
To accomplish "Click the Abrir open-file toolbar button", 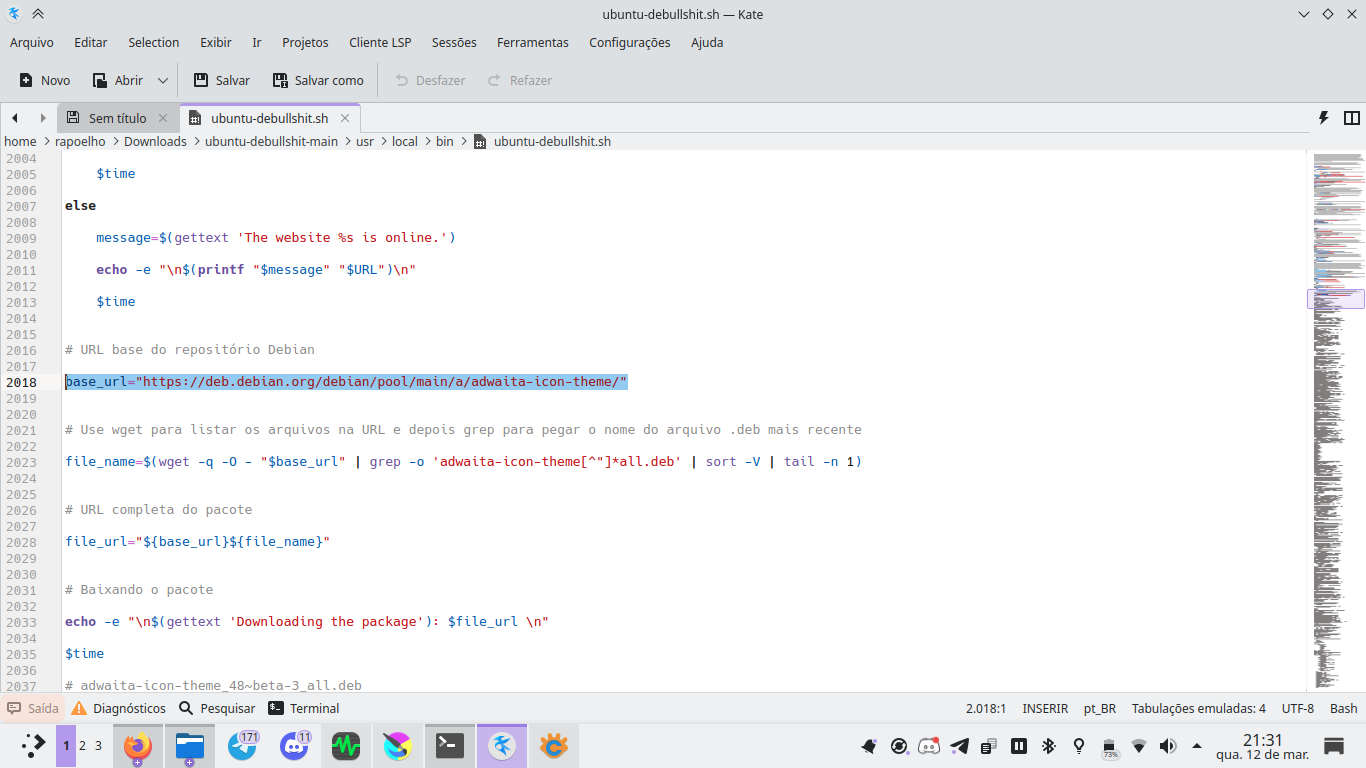I will click(x=118, y=80).
